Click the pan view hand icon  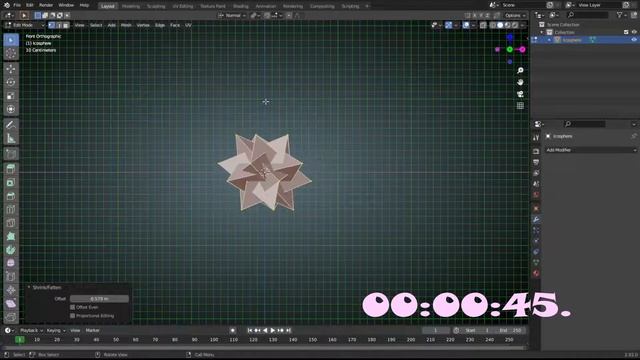[520, 82]
